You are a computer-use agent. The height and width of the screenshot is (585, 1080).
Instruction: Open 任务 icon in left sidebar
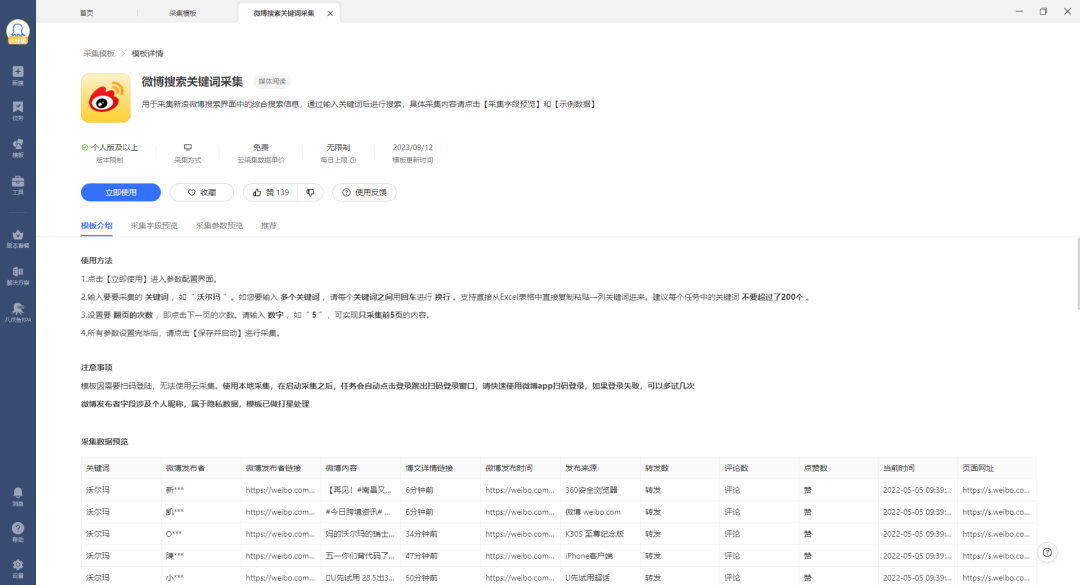[17, 110]
